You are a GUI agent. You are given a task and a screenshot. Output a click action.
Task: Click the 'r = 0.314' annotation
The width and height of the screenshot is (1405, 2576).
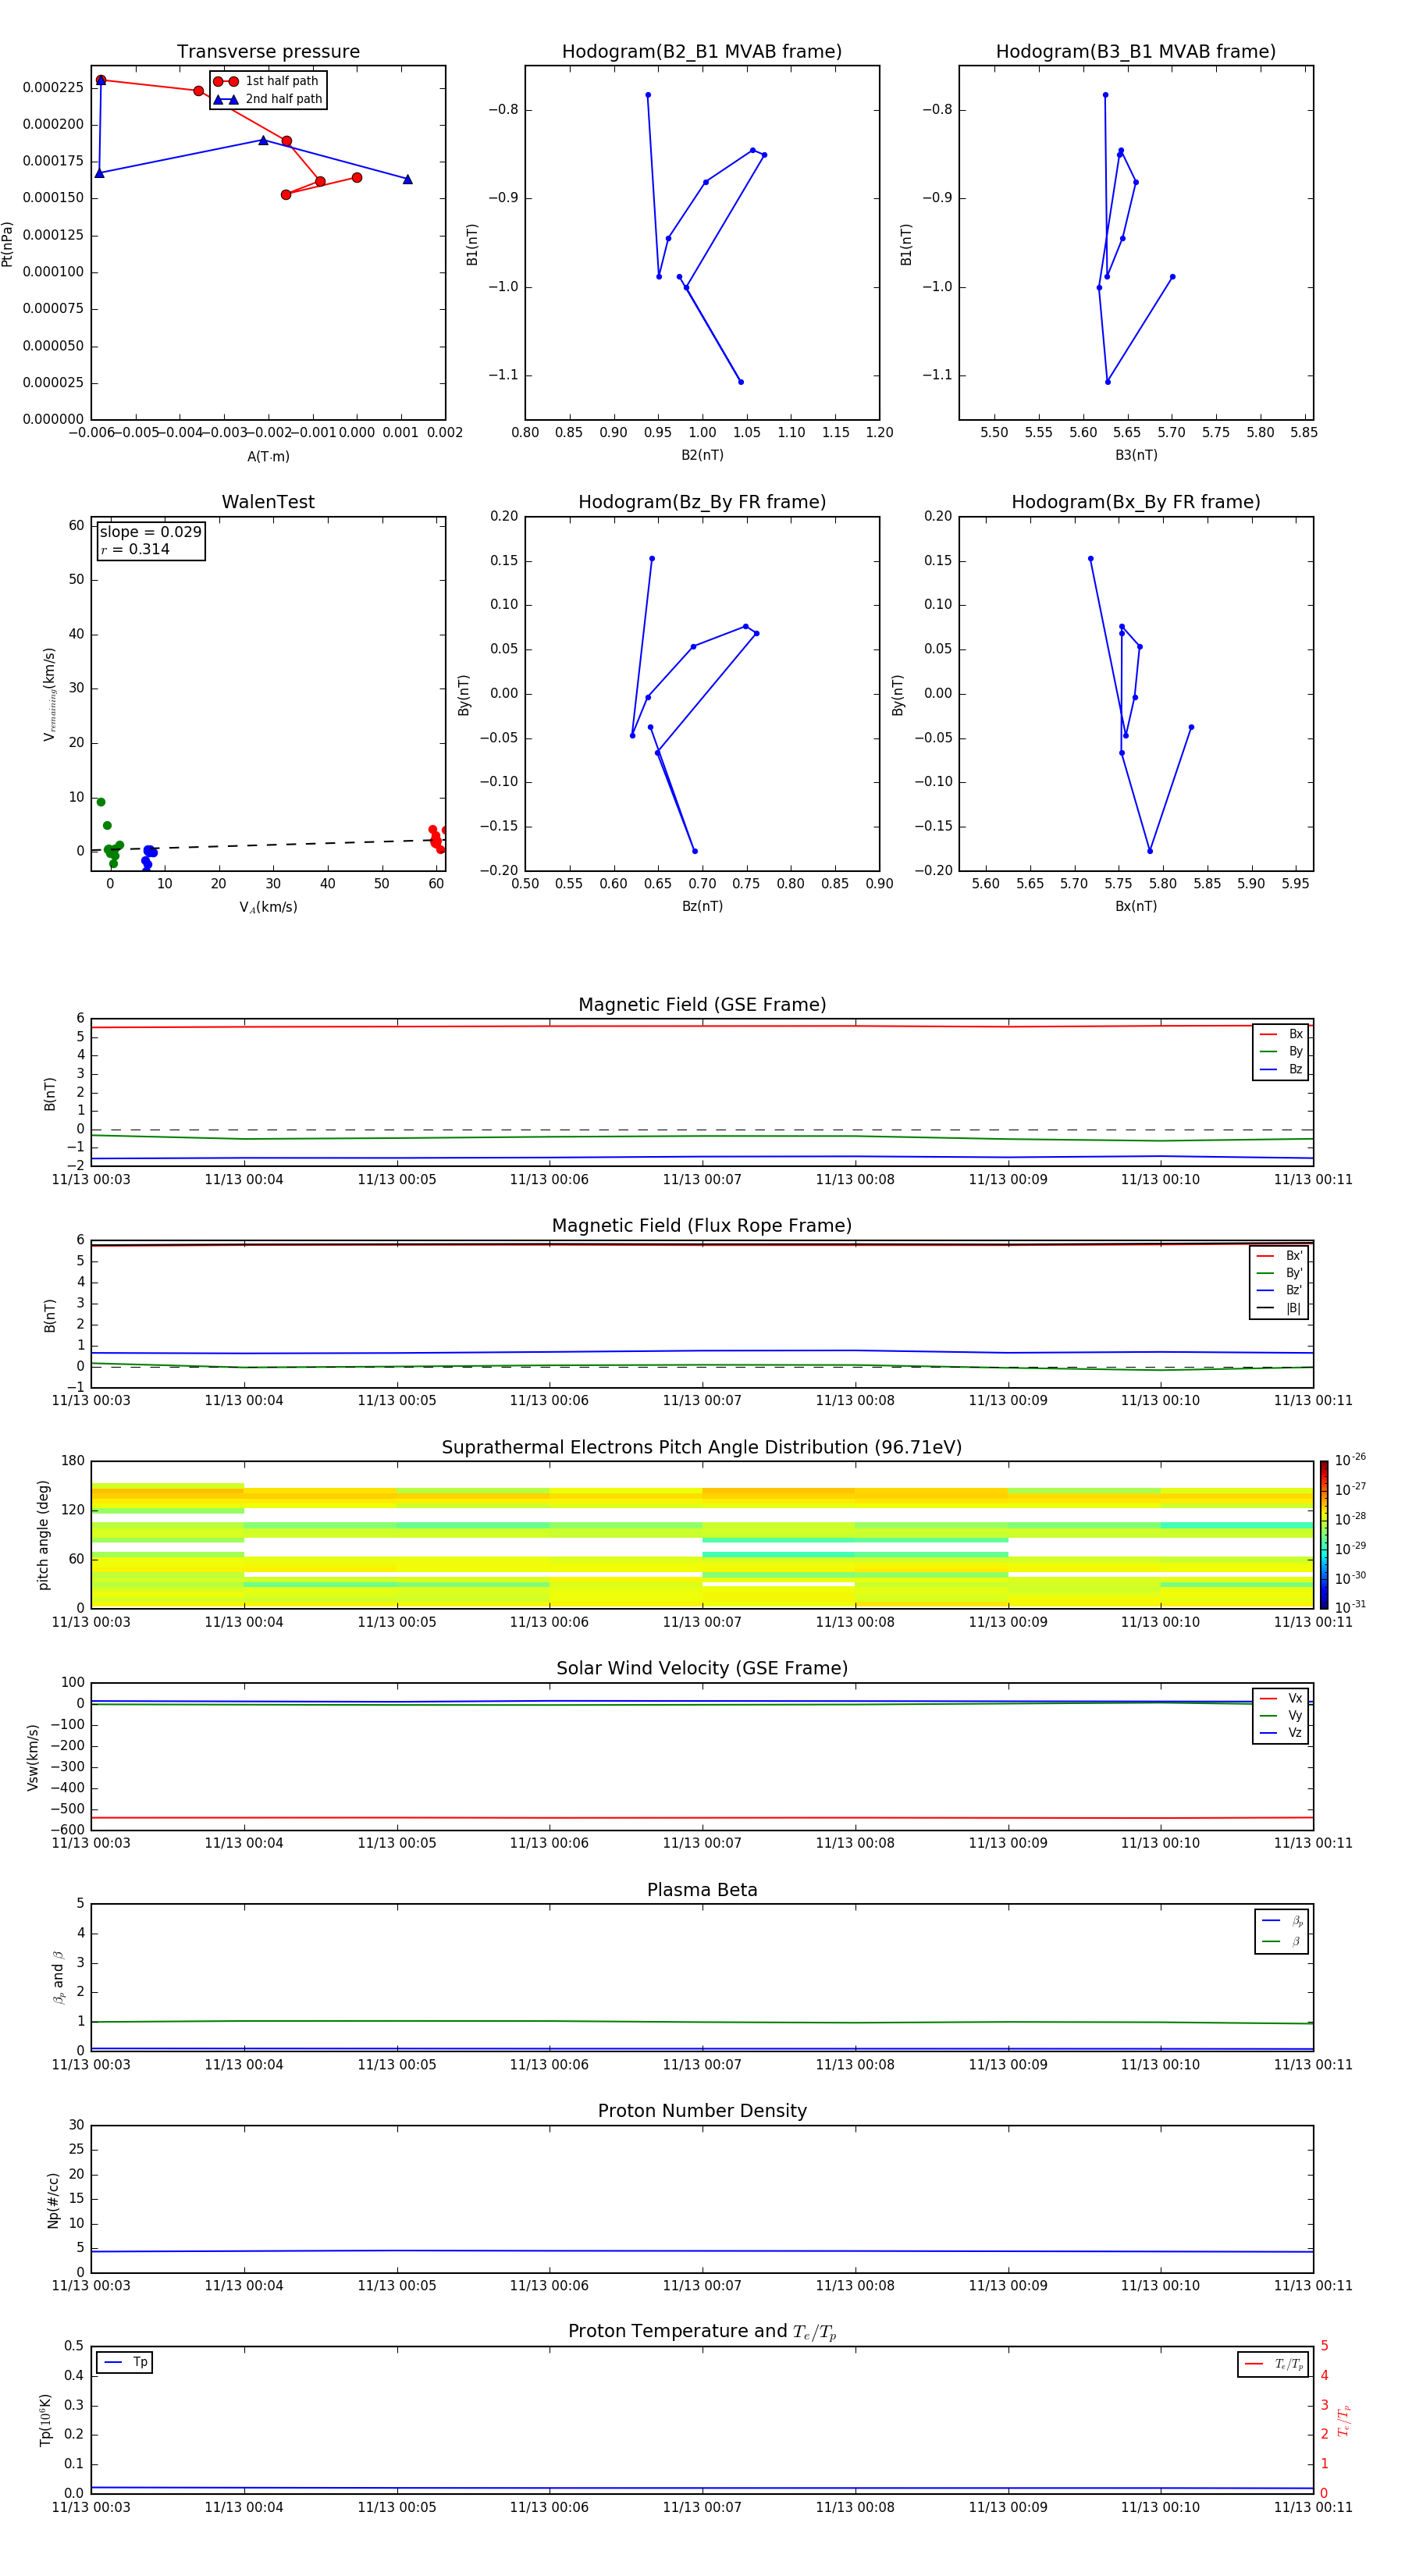[x=135, y=549]
